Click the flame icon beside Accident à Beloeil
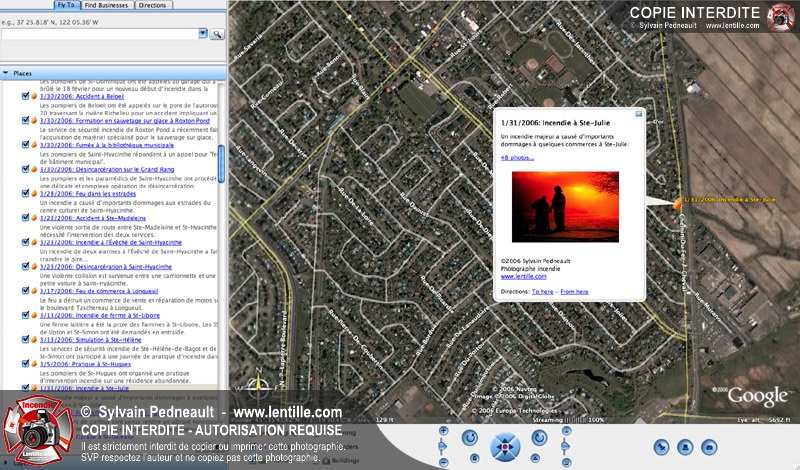Viewport: 800px width, 470px height. point(34,96)
